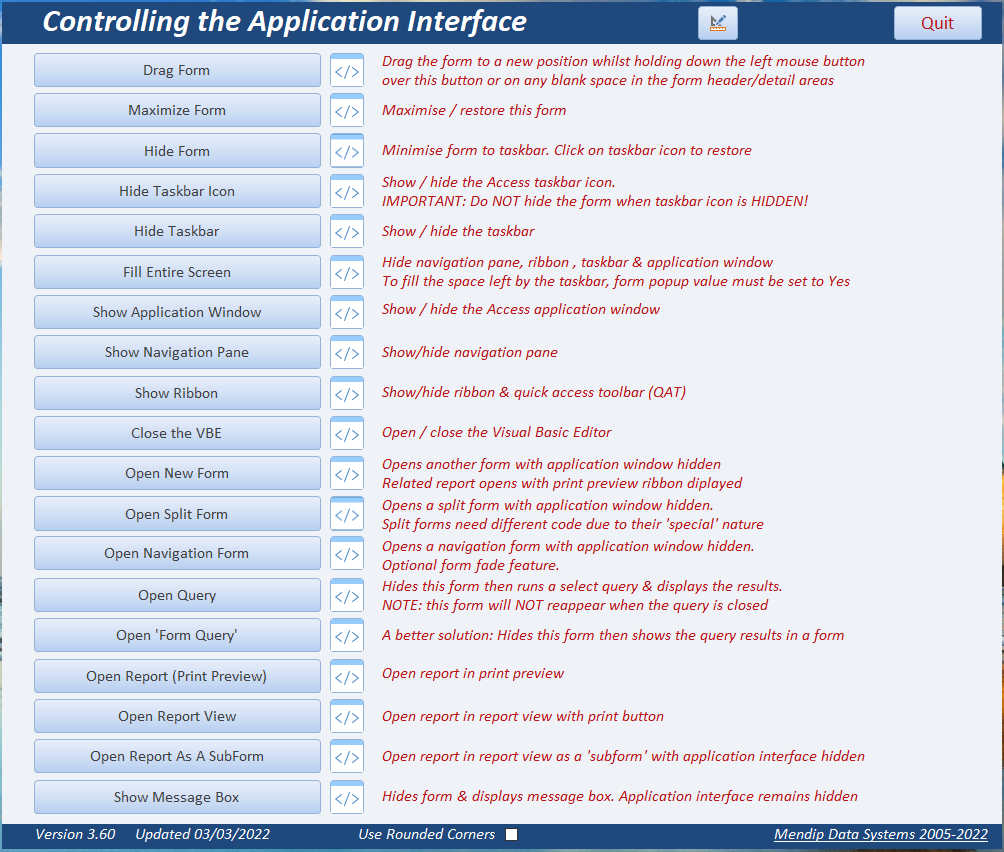Click the Show Application Window button

click(x=177, y=312)
